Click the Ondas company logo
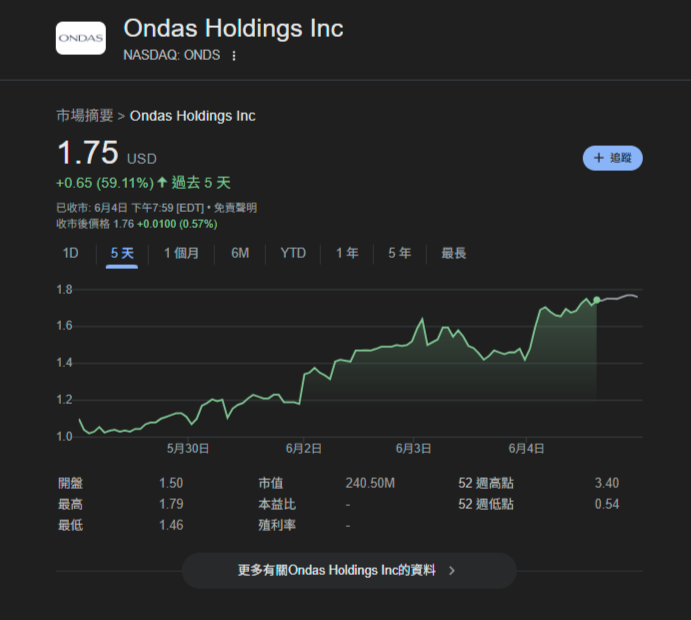The width and height of the screenshot is (691, 620). click(80, 37)
